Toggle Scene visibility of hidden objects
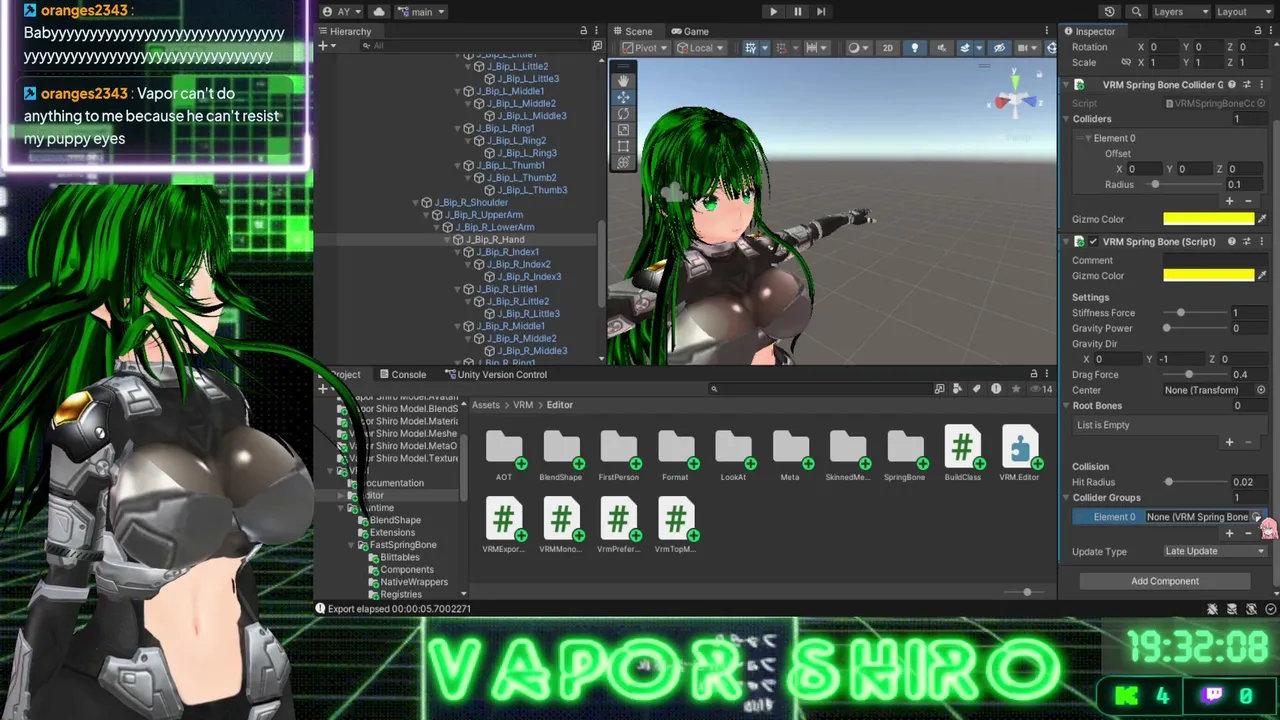Image resolution: width=1280 pixels, height=720 pixels. click(999, 48)
